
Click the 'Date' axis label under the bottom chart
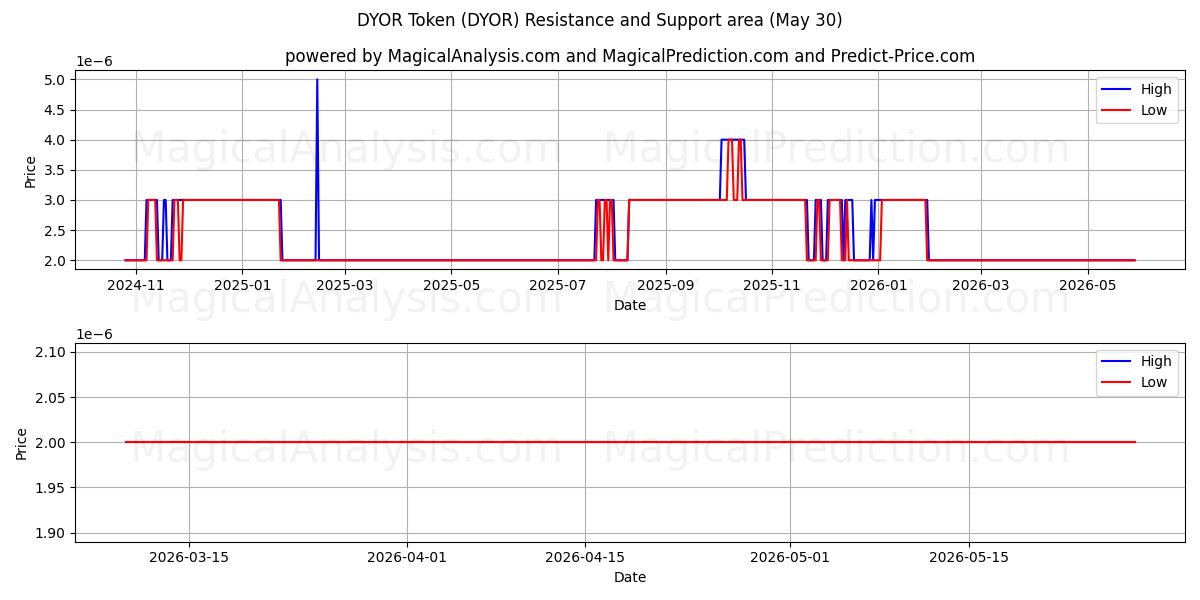630,577
